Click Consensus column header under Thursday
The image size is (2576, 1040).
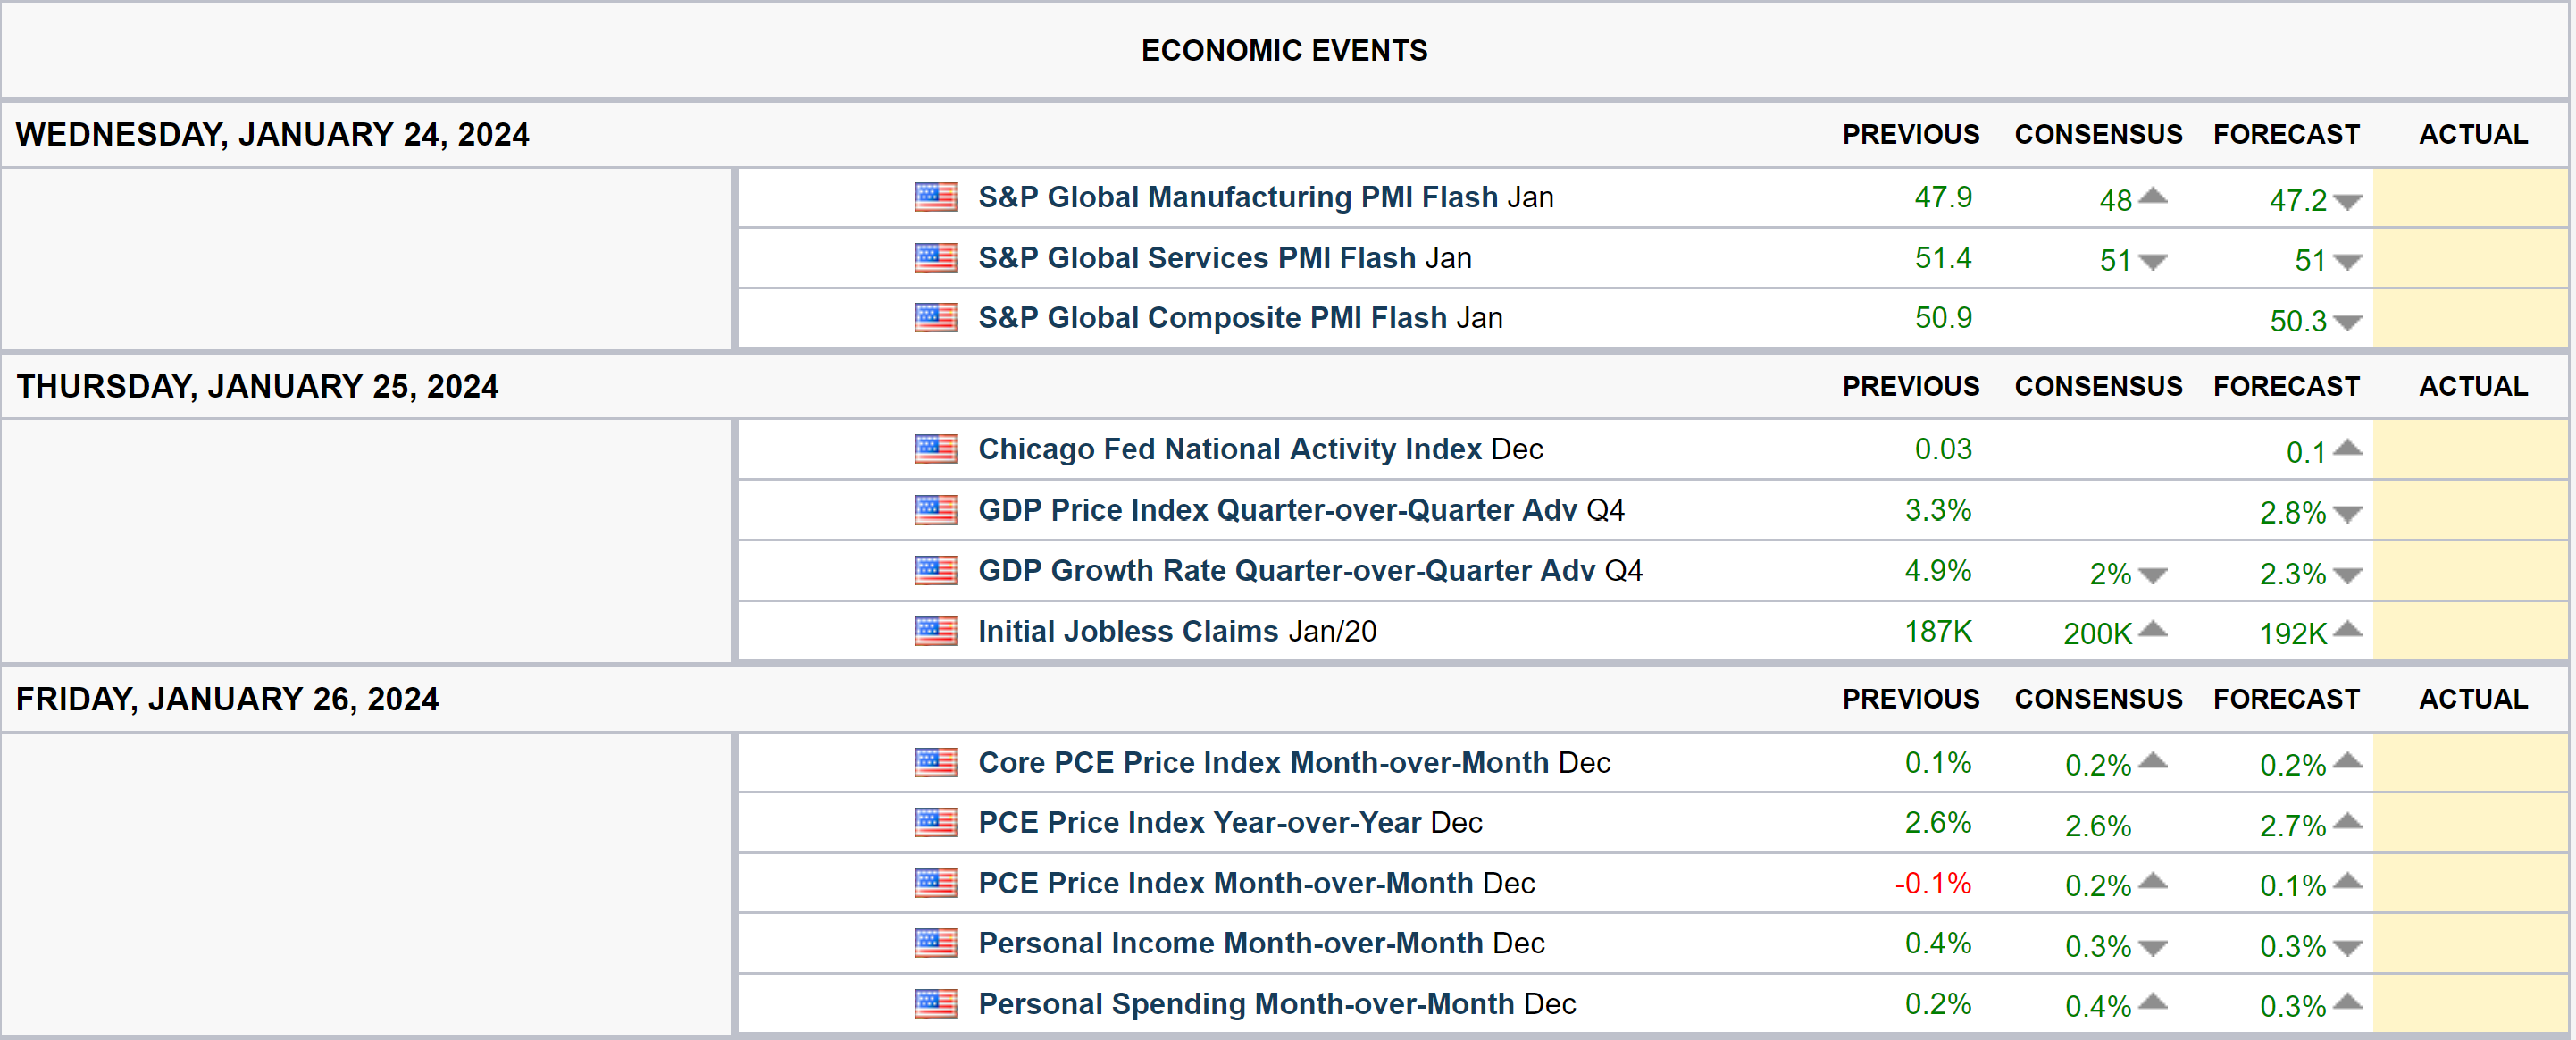pos(2097,387)
